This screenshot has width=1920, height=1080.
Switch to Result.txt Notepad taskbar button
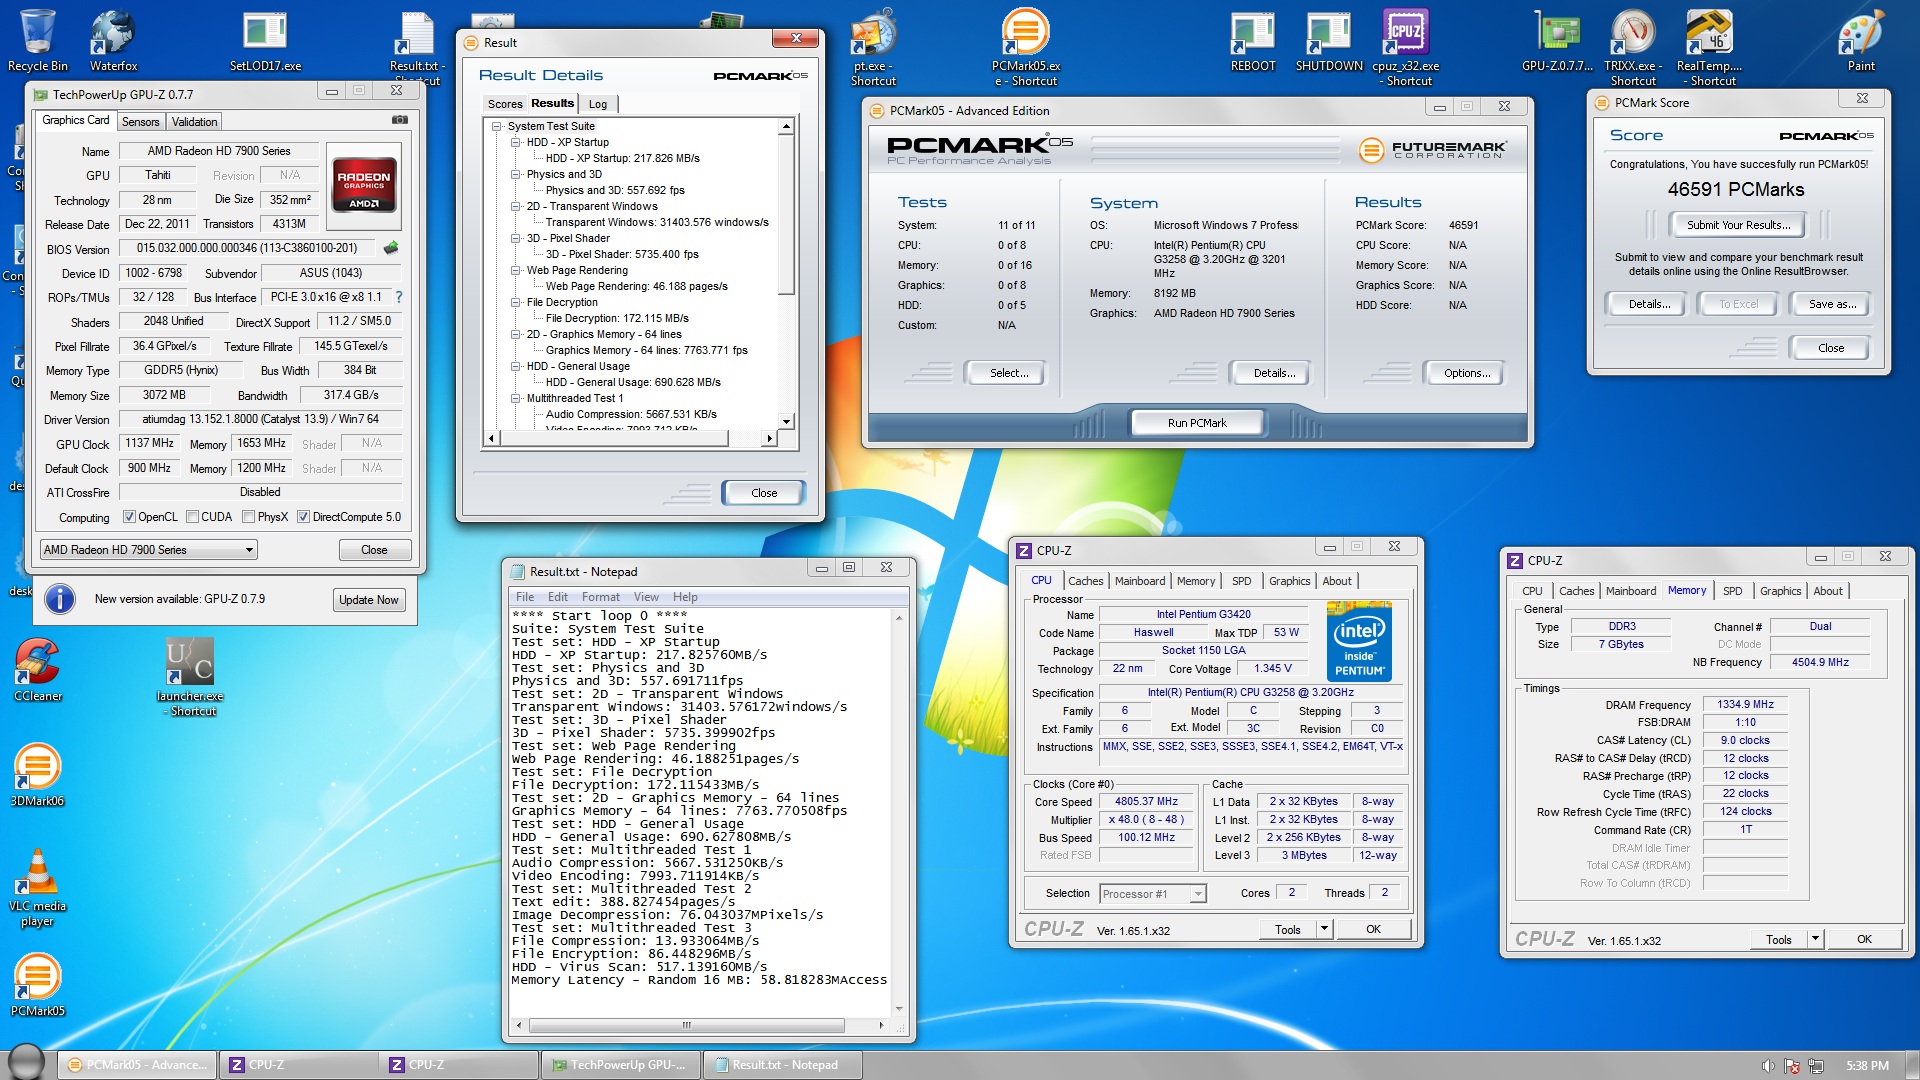783,1065
